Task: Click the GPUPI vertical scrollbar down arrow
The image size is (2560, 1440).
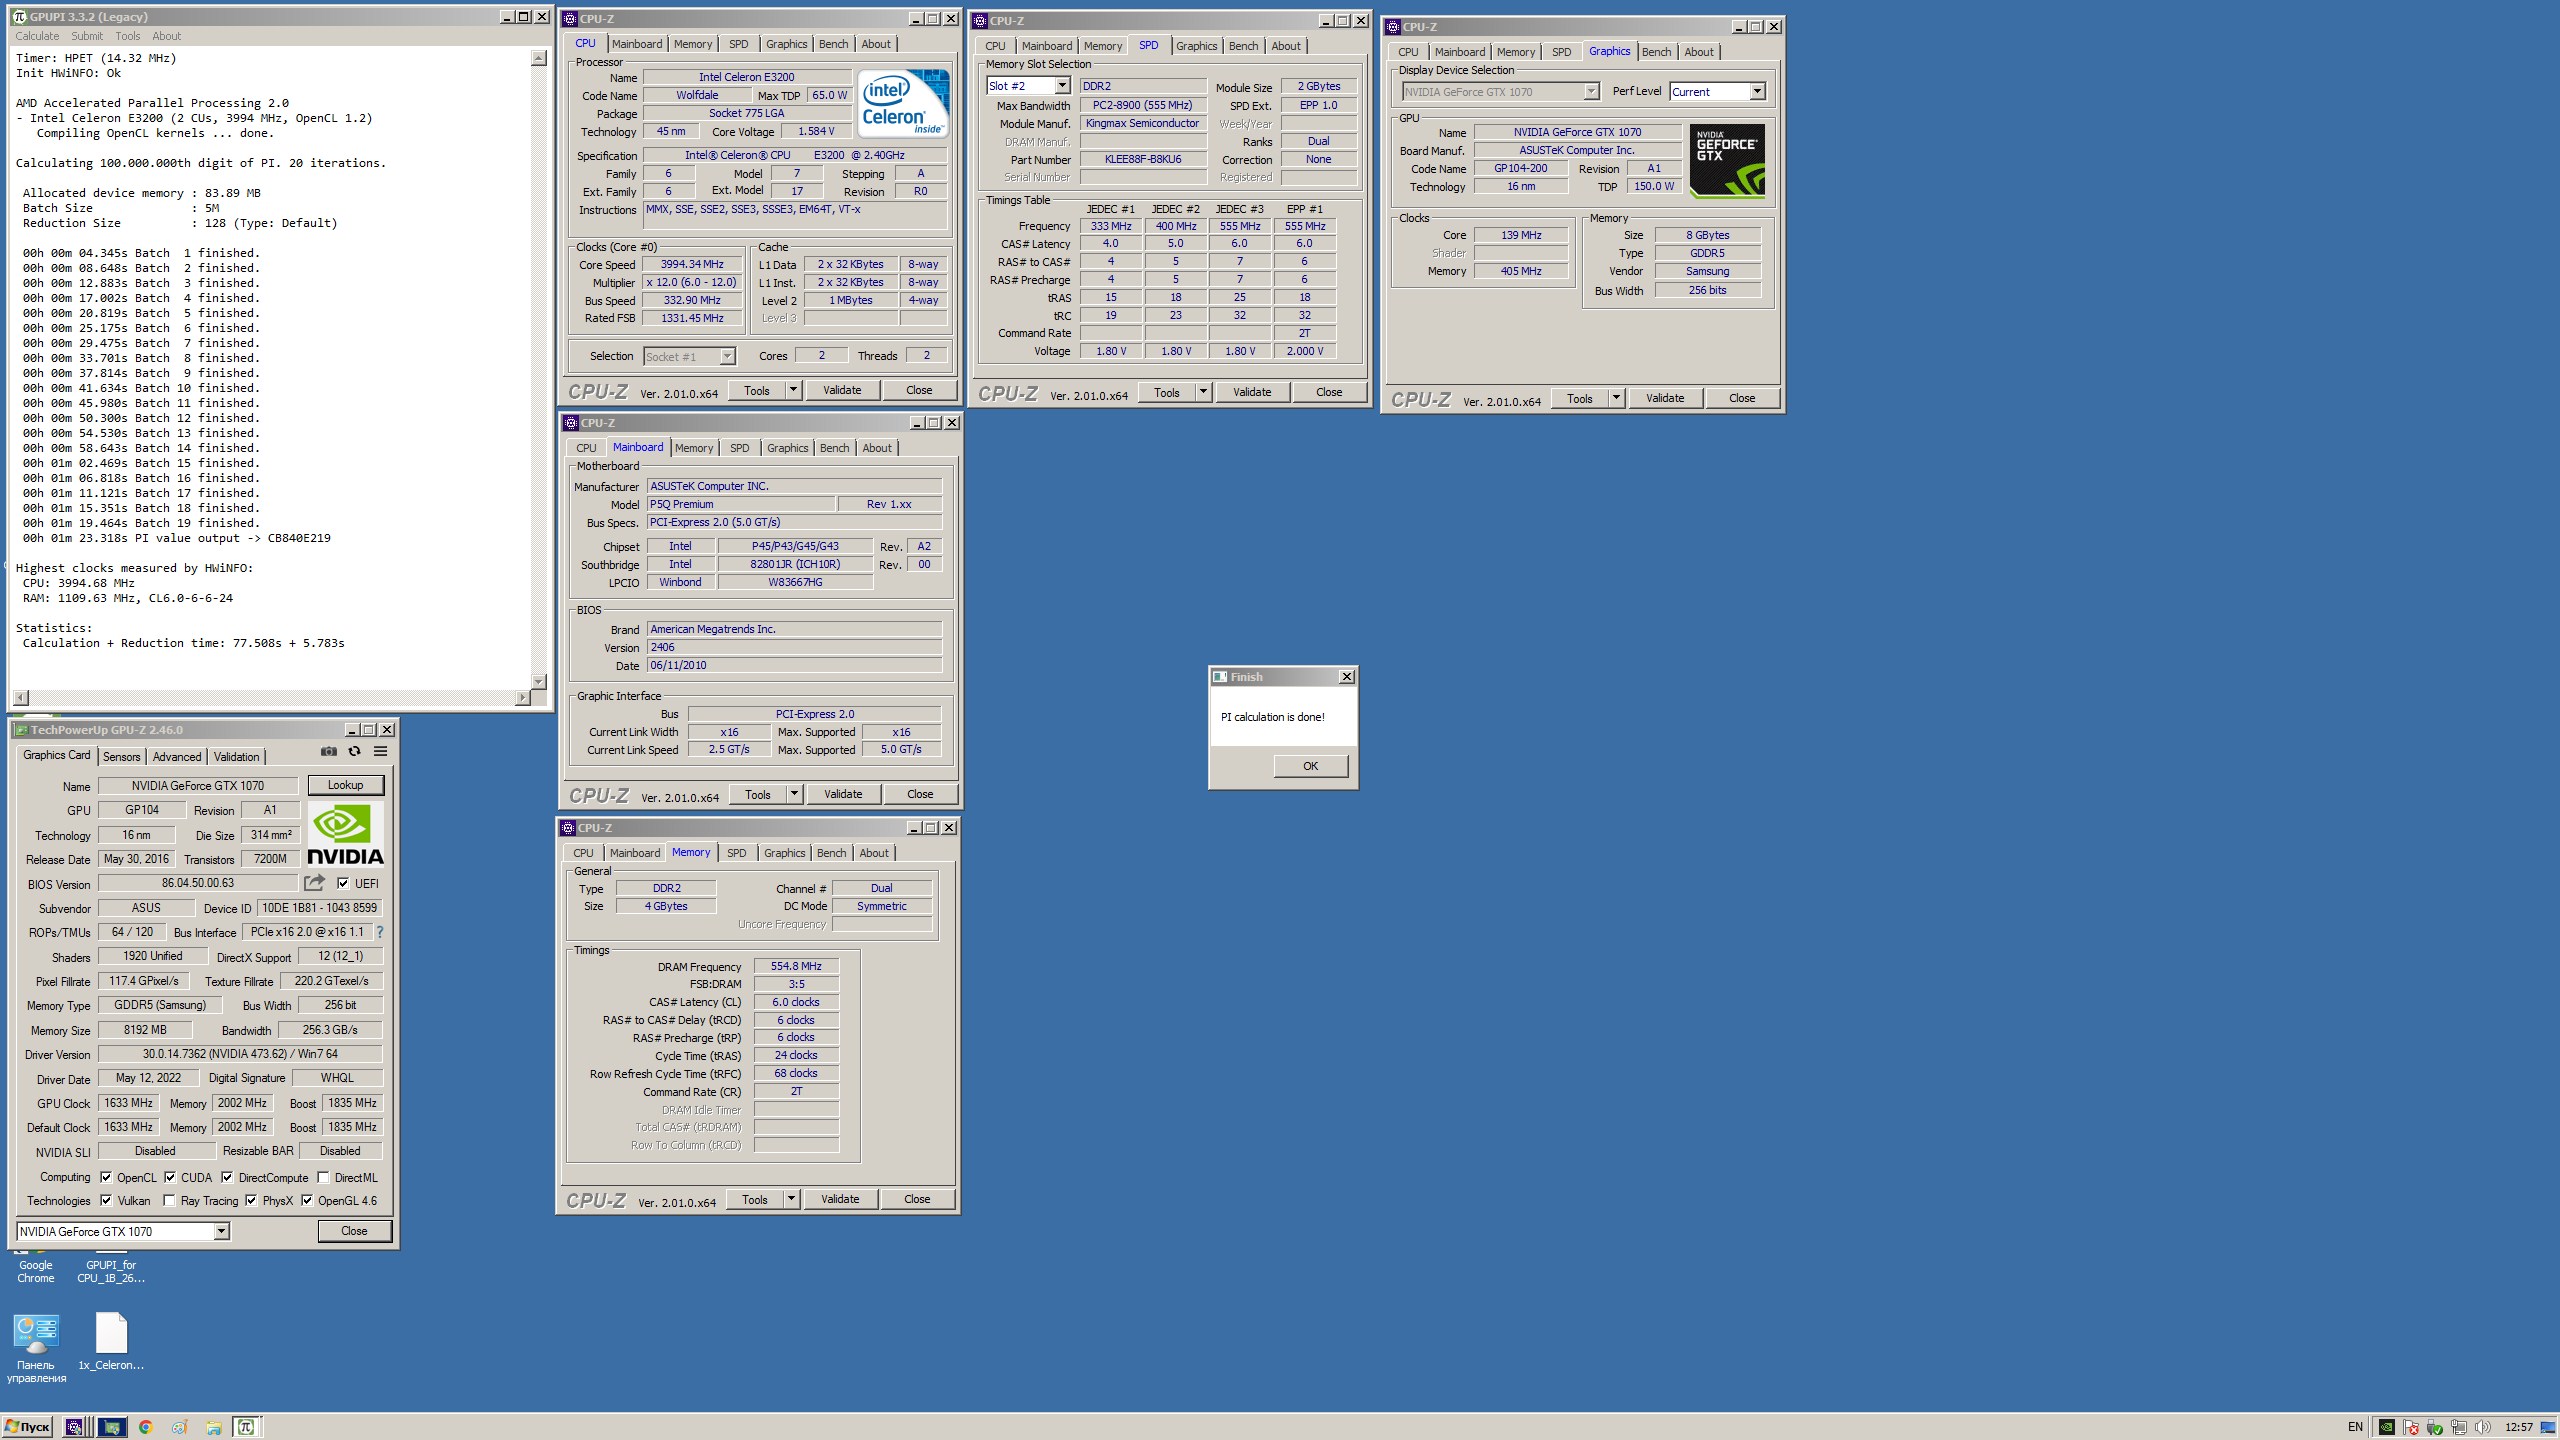Action: click(539, 681)
